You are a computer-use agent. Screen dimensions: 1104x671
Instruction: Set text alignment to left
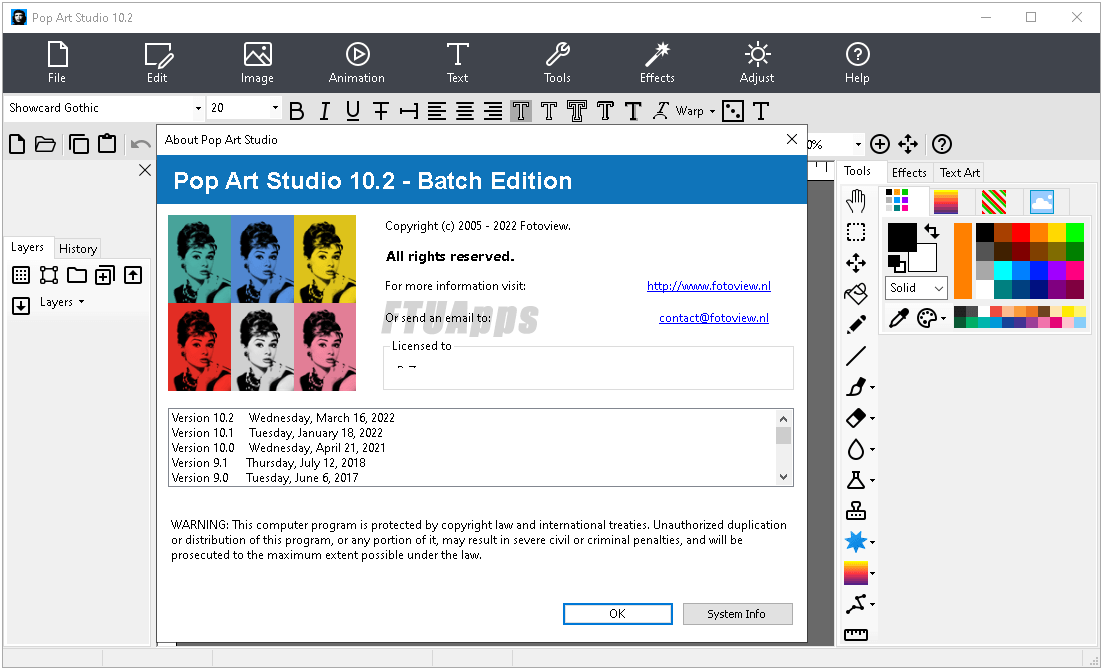coord(437,111)
